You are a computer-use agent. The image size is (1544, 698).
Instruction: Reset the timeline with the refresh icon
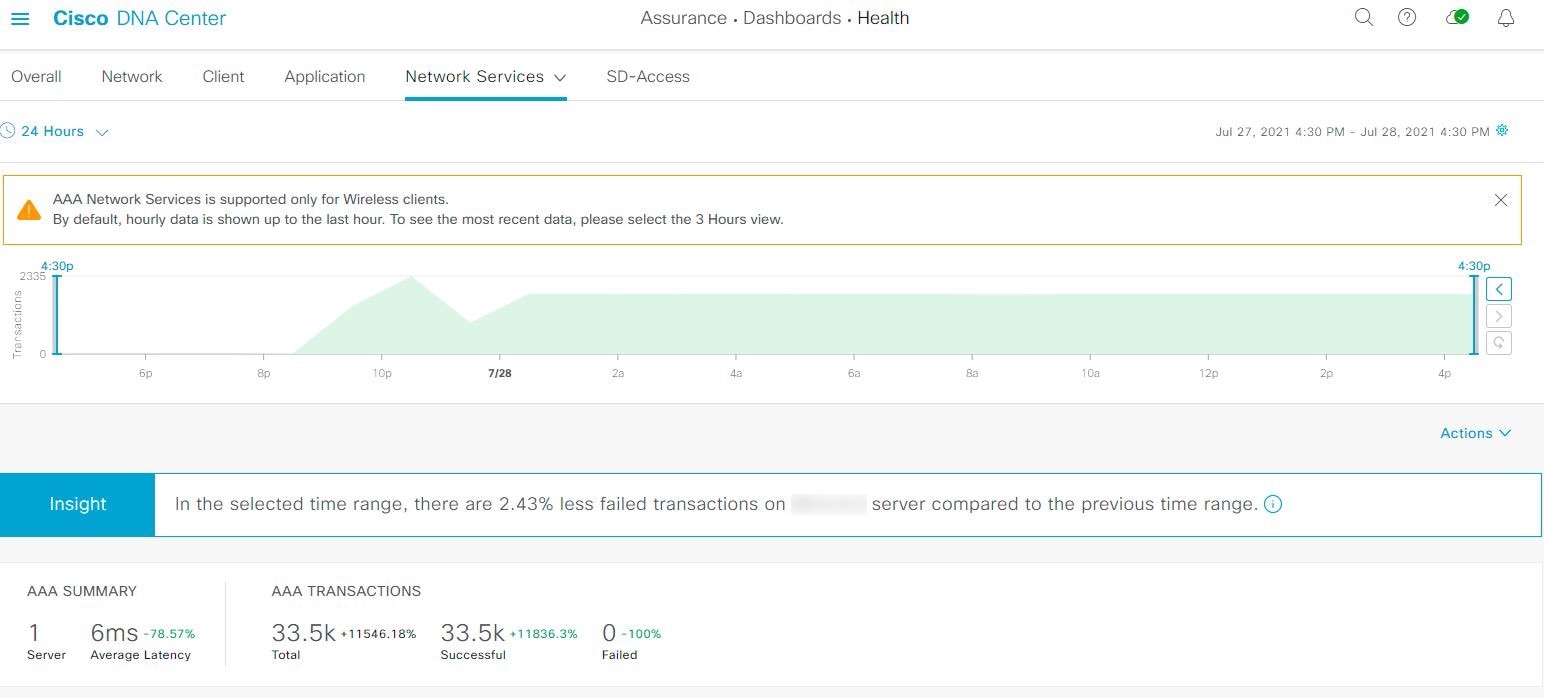(x=1499, y=343)
